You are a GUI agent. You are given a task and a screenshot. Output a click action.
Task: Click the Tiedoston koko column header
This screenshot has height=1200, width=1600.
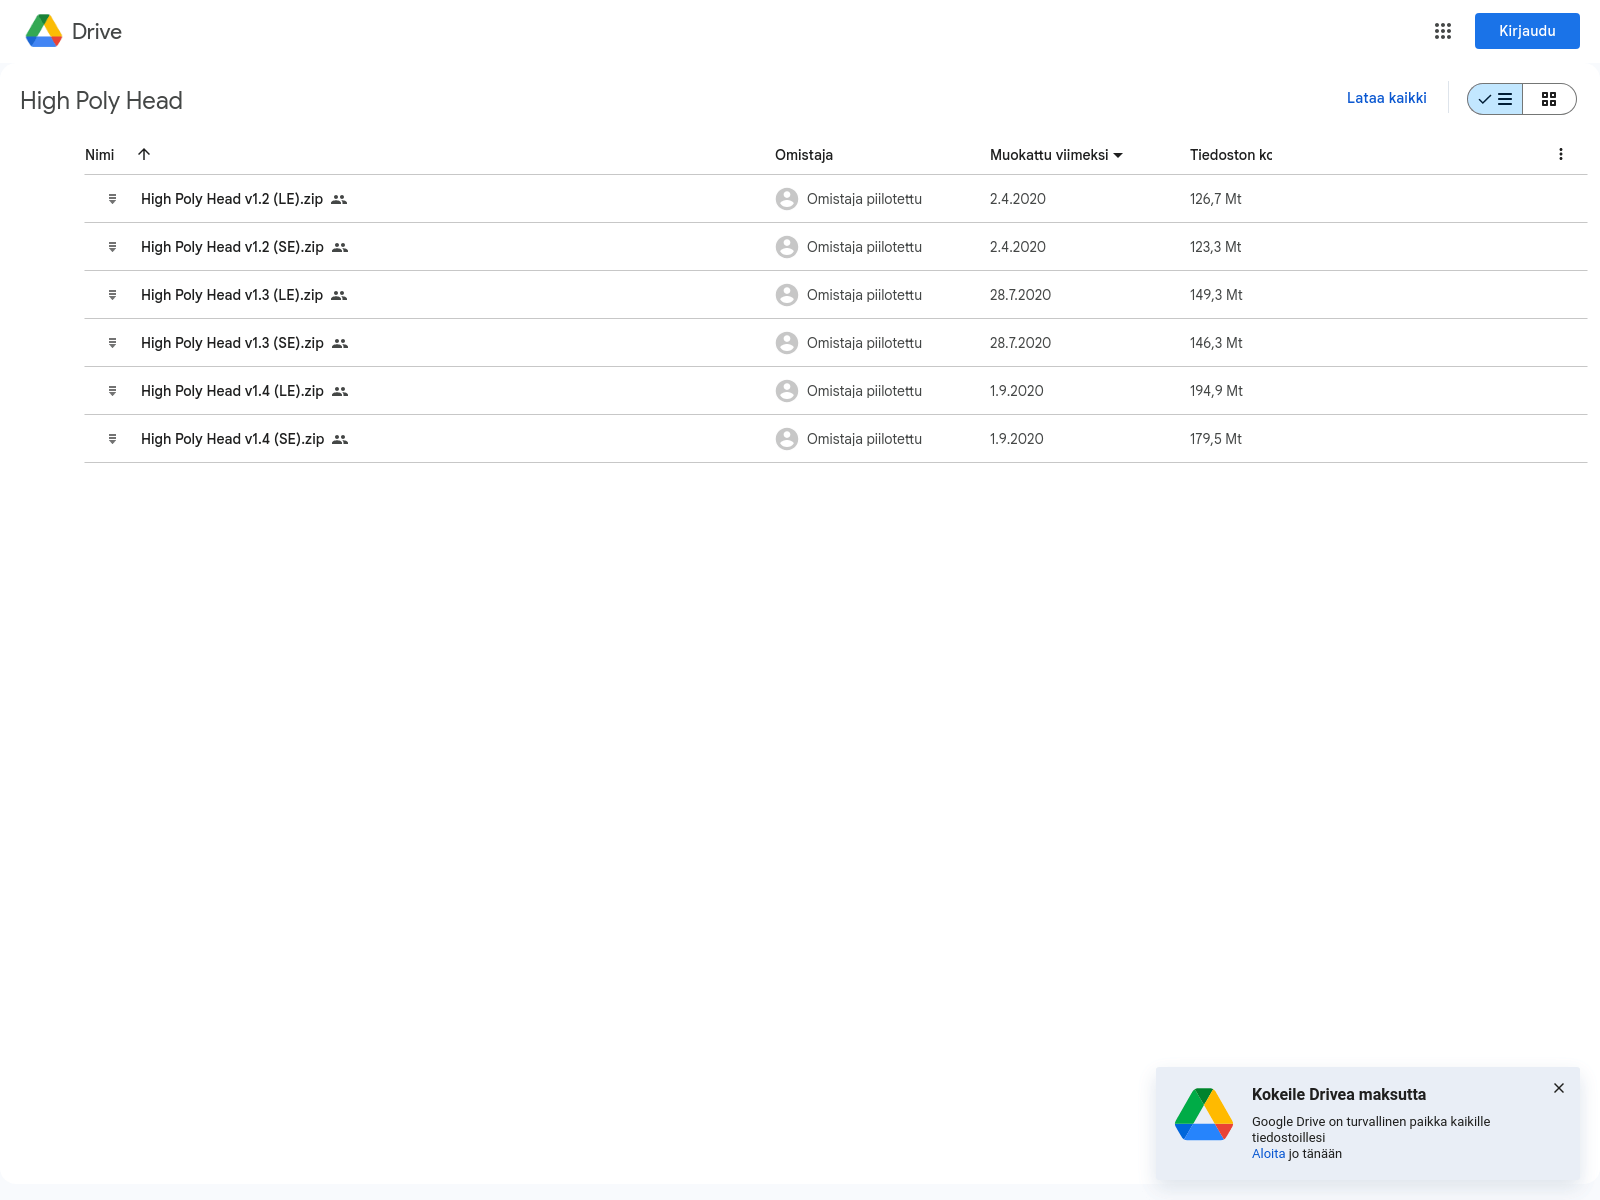1231,155
